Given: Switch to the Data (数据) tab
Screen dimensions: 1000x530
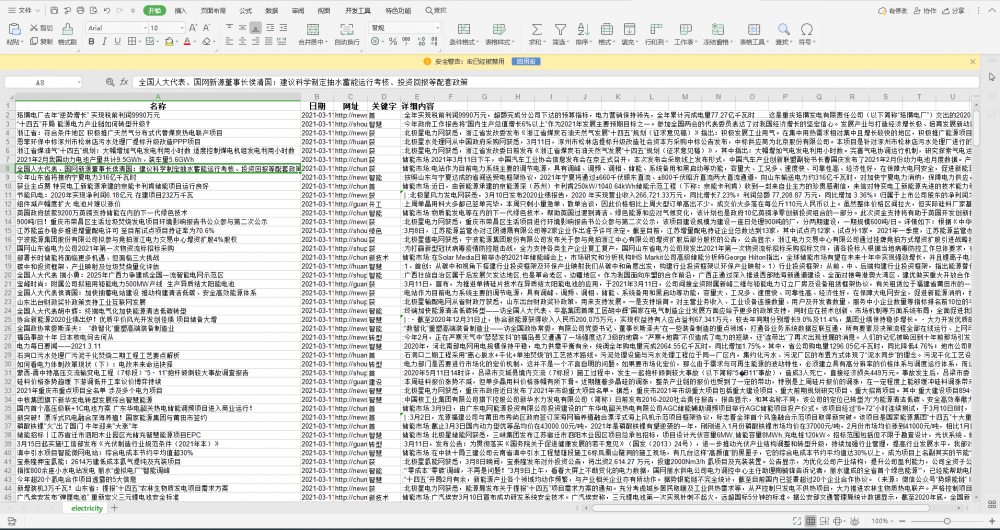Looking at the screenshot, I should pyautogui.click(x=272, y=11).
